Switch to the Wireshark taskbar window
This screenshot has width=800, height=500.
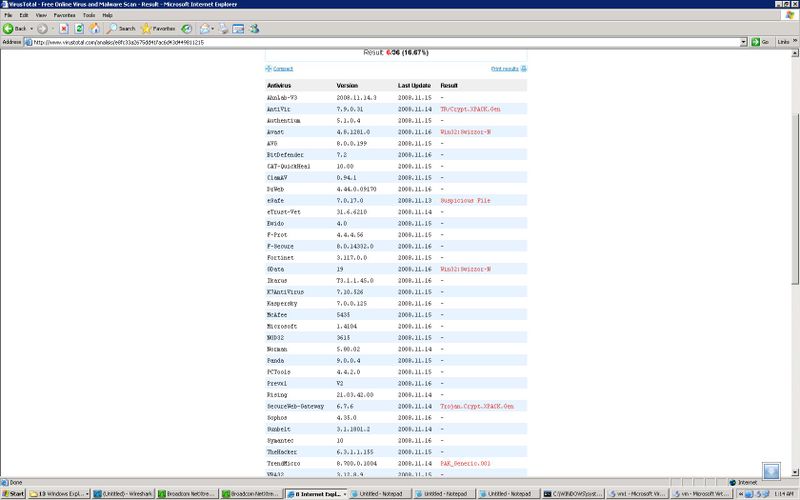[x=123, y=494]
